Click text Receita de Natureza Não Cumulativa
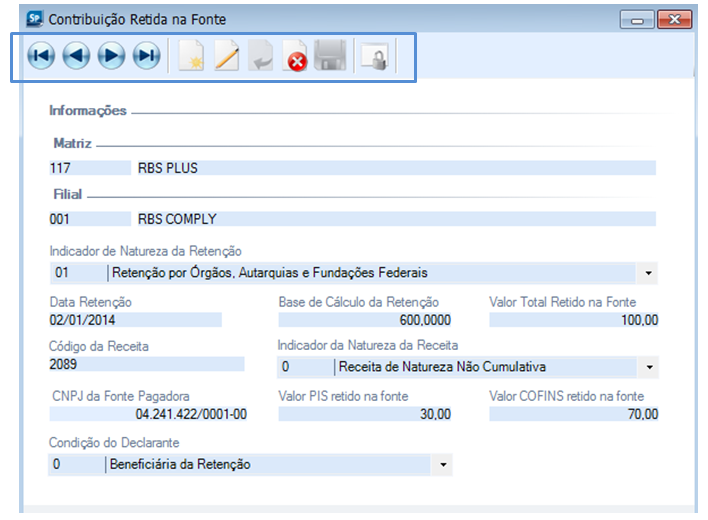Screen dimensions: 708x520 pyautogui.click(x=442, y=367)
